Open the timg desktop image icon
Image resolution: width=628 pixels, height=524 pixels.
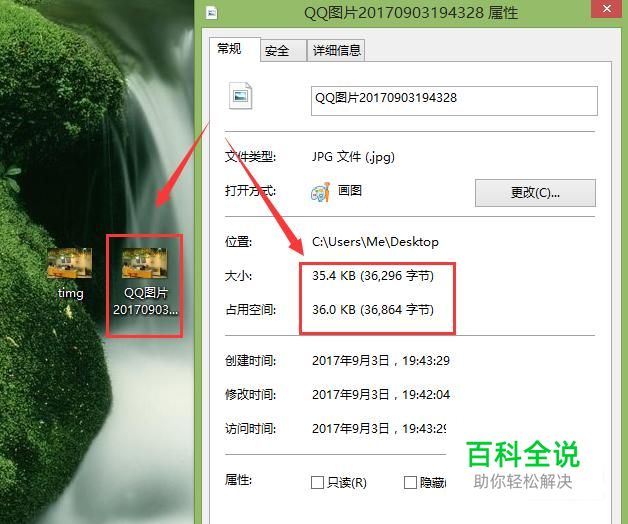pyautogui.click(x=70, y=263)
